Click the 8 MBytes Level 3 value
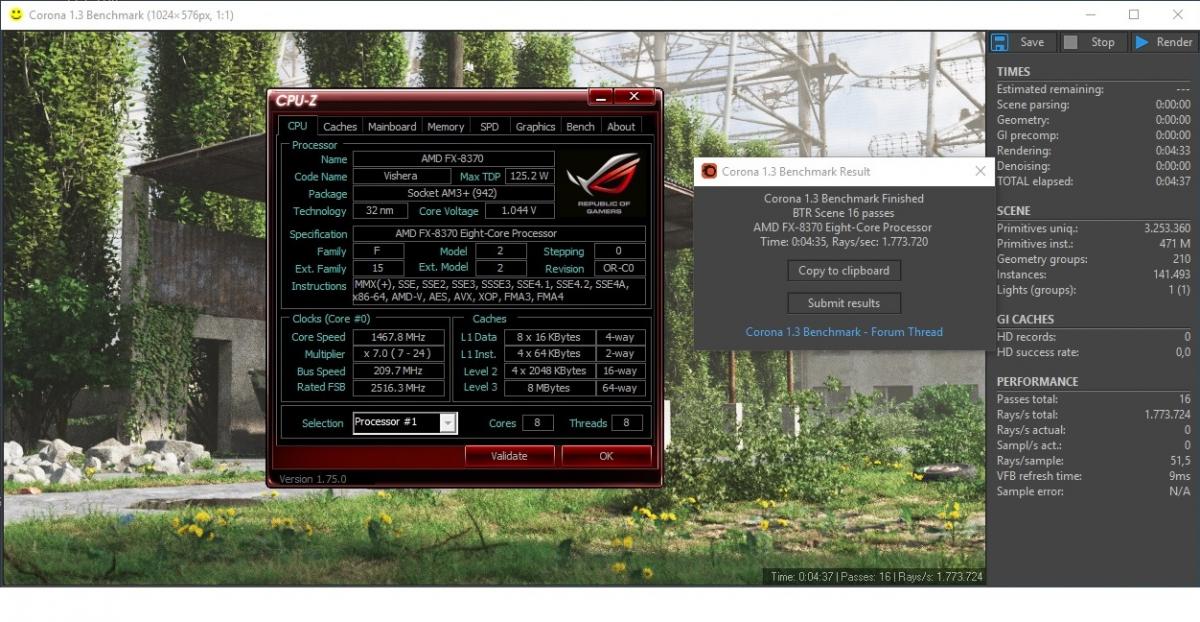 click(548, 388)
